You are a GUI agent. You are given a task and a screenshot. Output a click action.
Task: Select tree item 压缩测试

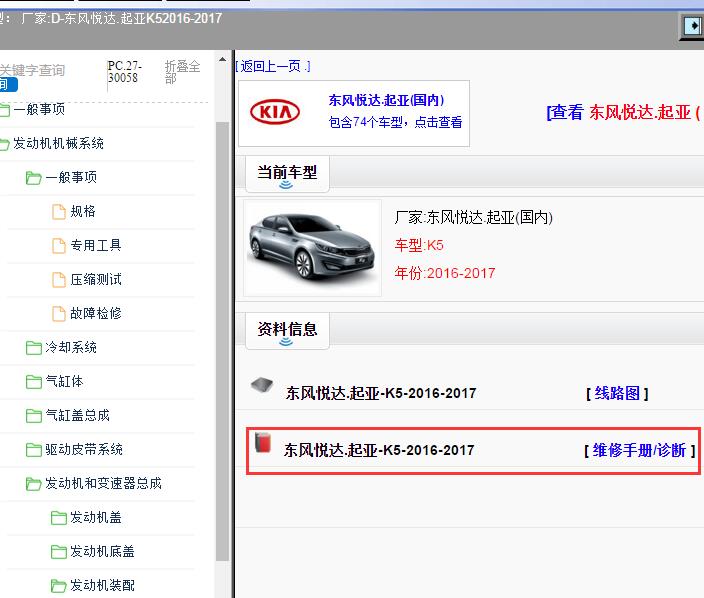click(x=96, y=280)
